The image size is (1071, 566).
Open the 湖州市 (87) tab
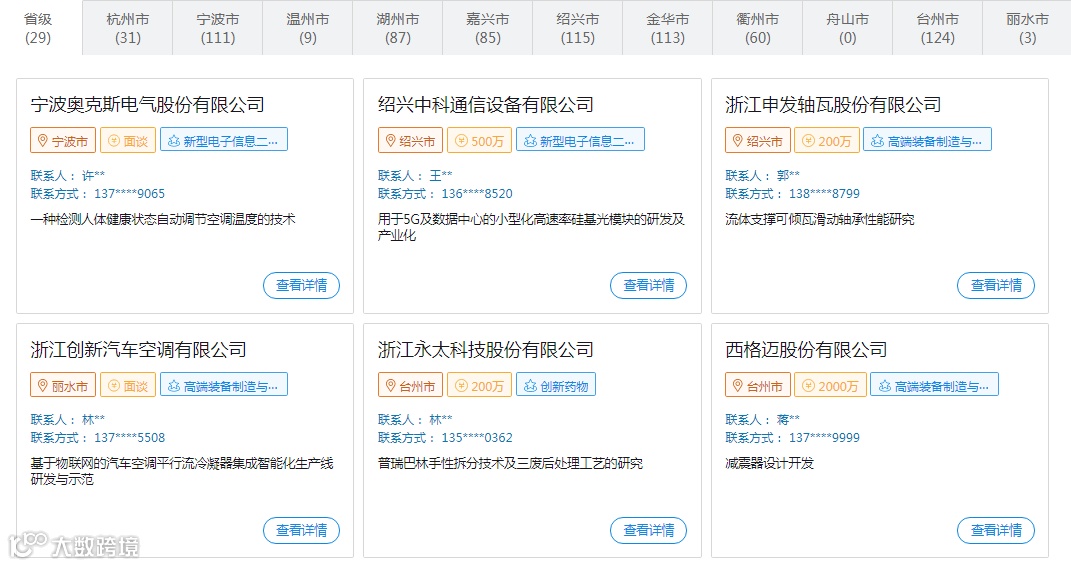[x=398, y=28]
